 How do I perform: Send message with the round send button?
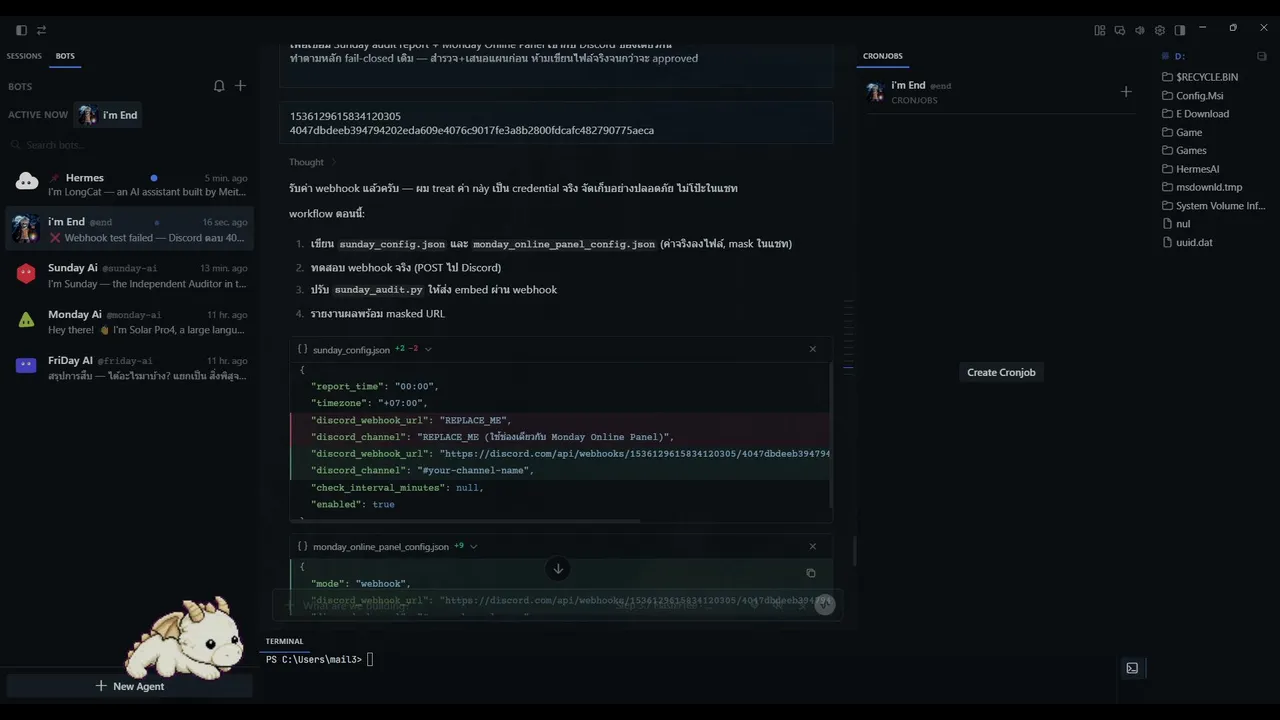[824, 605]
